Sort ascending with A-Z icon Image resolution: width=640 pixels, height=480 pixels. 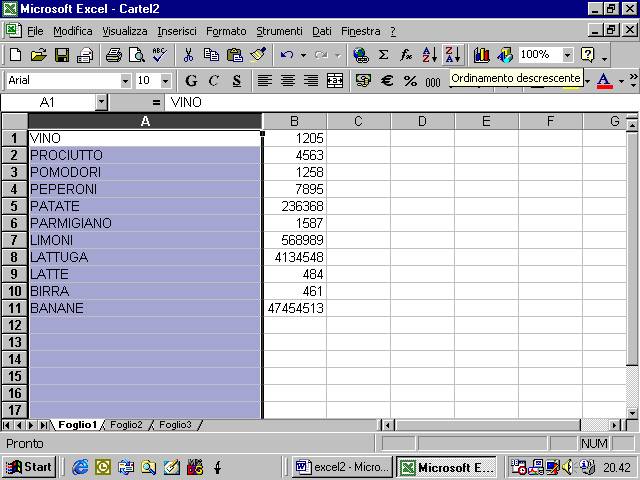pyautogui.click(x=429, y=55)
